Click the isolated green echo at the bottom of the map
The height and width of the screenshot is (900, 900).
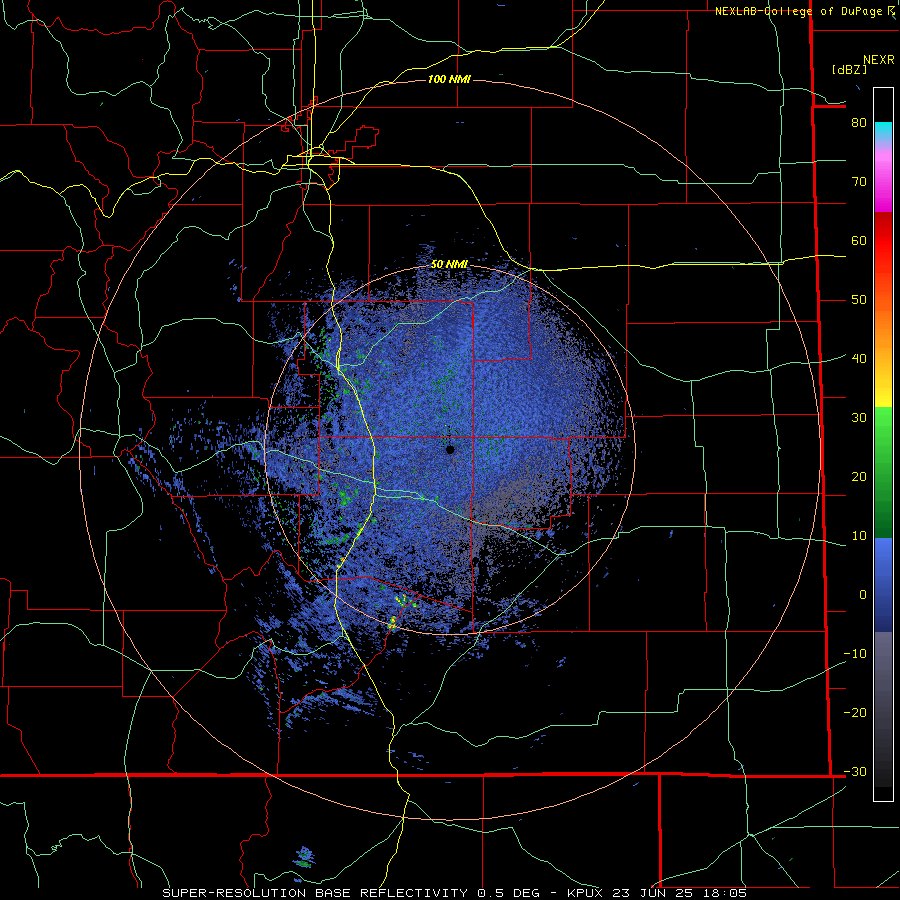click(304, 858)
